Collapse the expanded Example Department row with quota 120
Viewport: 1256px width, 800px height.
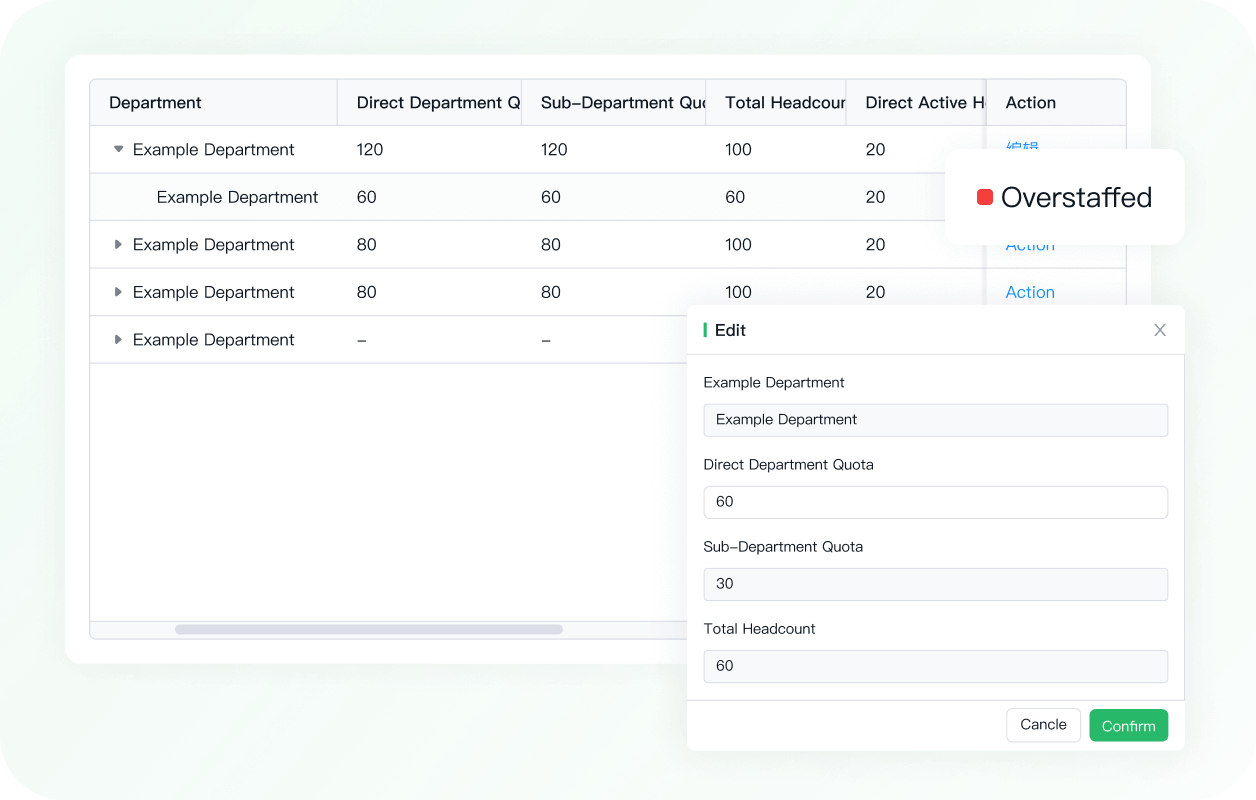[119, 149]
